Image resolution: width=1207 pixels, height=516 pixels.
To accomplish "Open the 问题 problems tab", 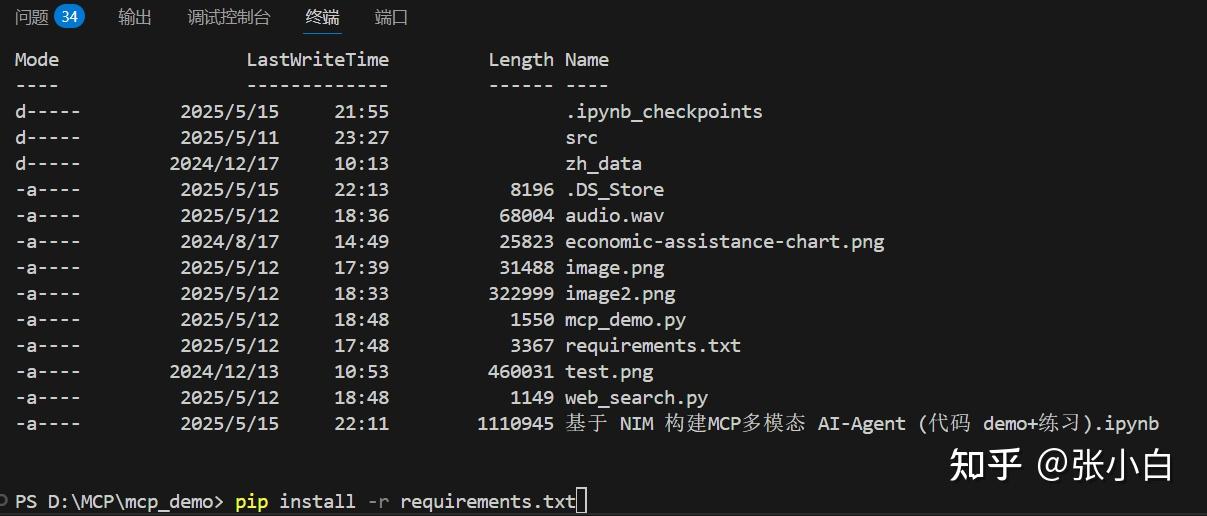I will [32, 17].
